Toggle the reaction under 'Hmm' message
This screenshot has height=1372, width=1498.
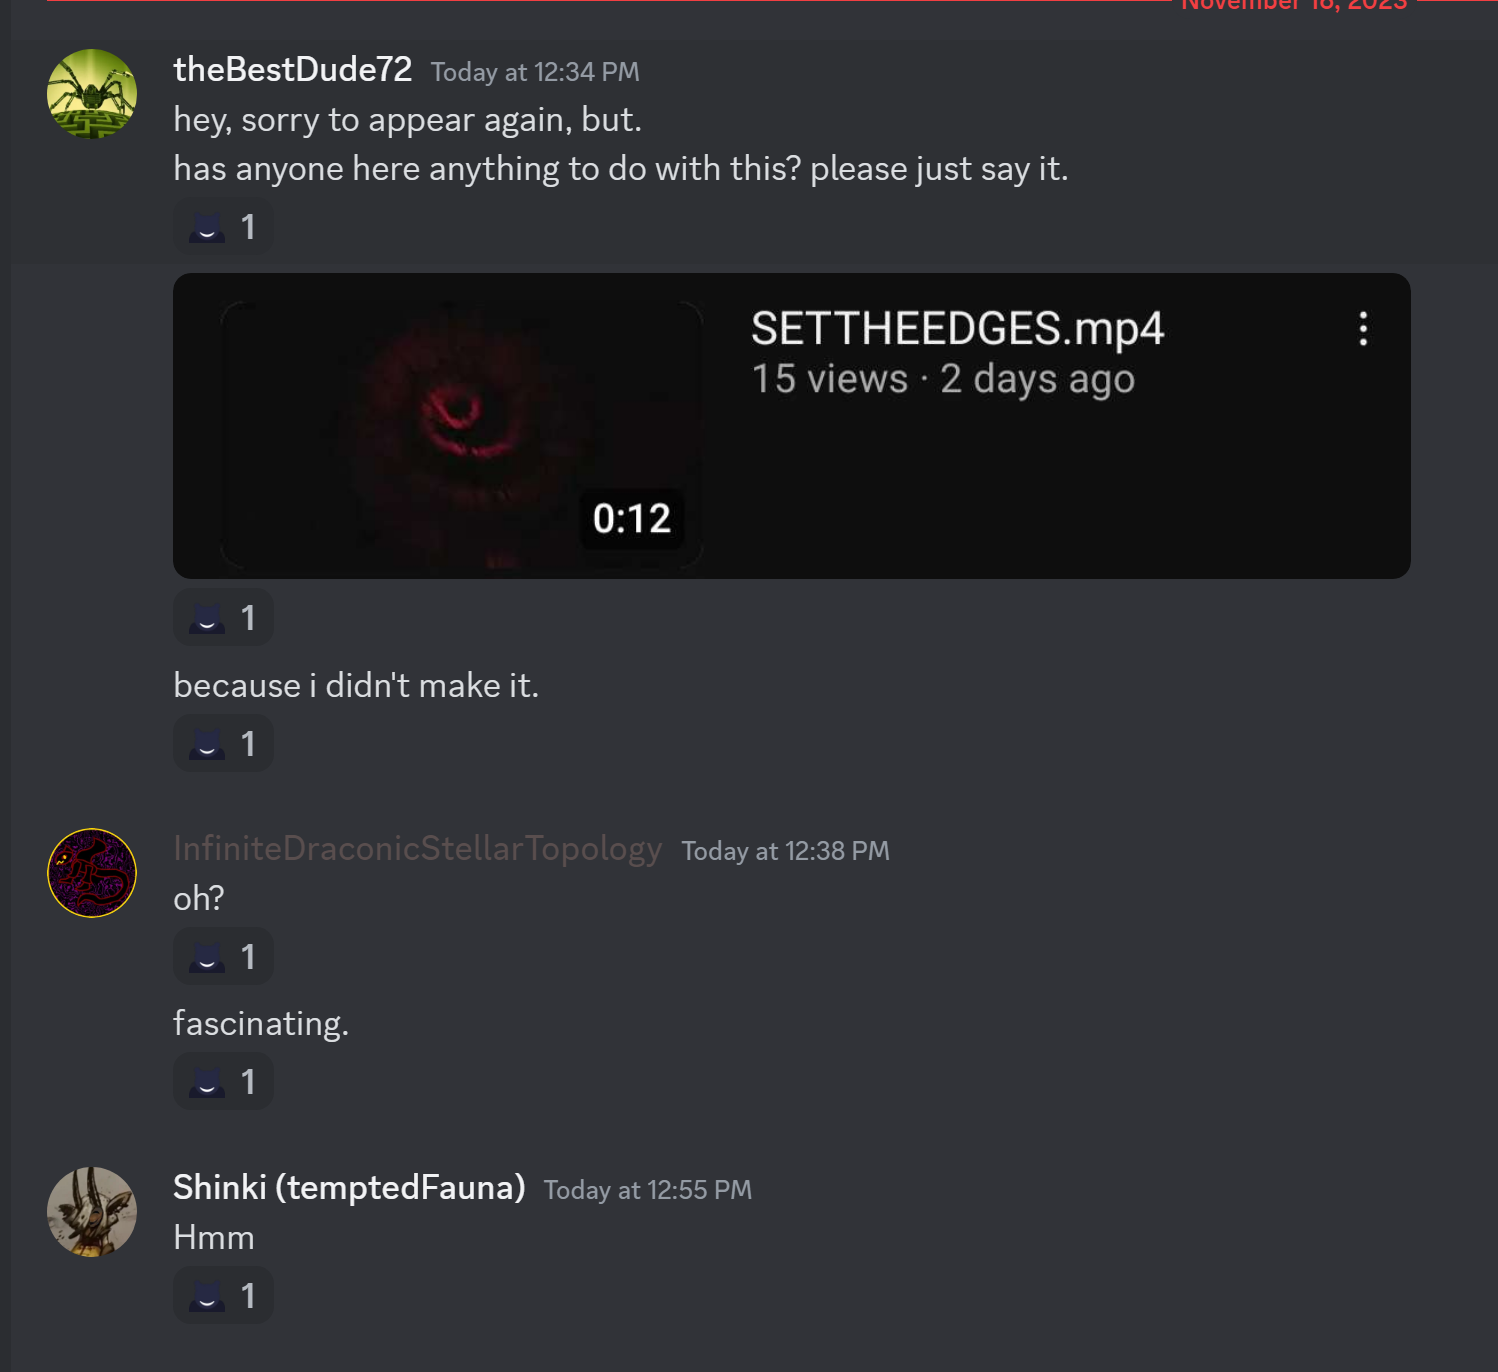pos(223,1296)
